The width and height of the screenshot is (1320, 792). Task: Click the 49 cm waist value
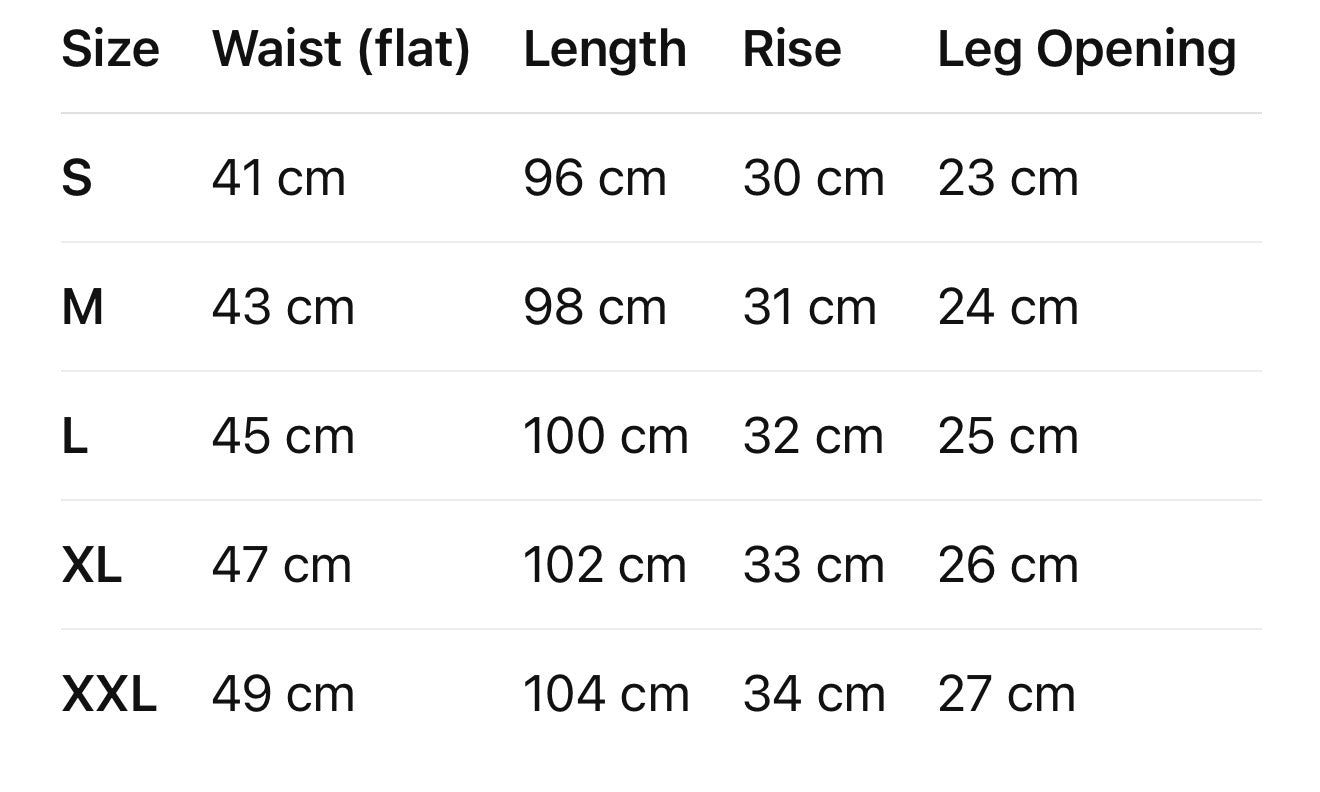(283, 695)
